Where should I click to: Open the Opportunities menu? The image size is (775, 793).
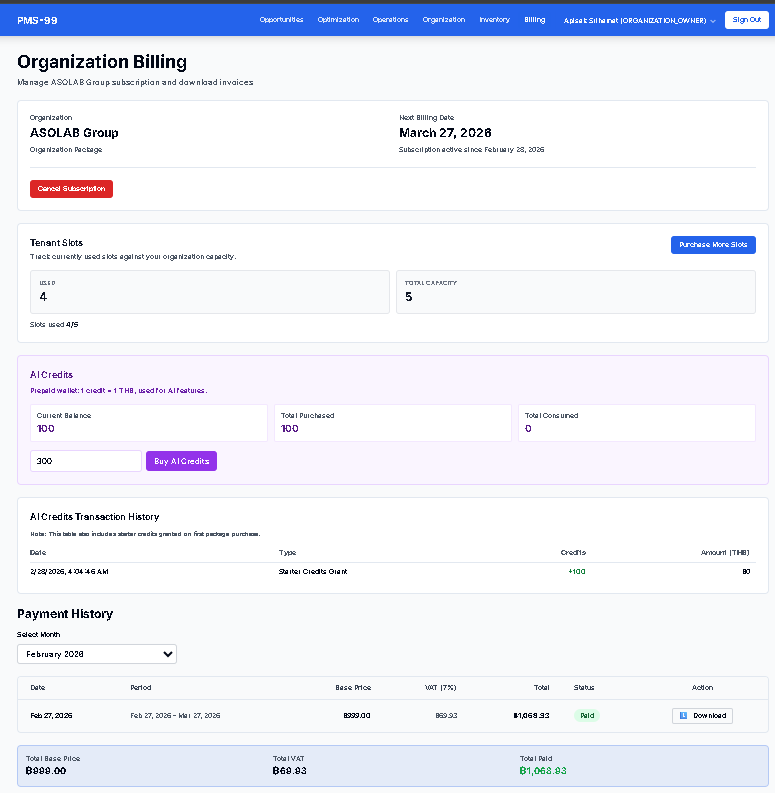[x=281, y=20]
